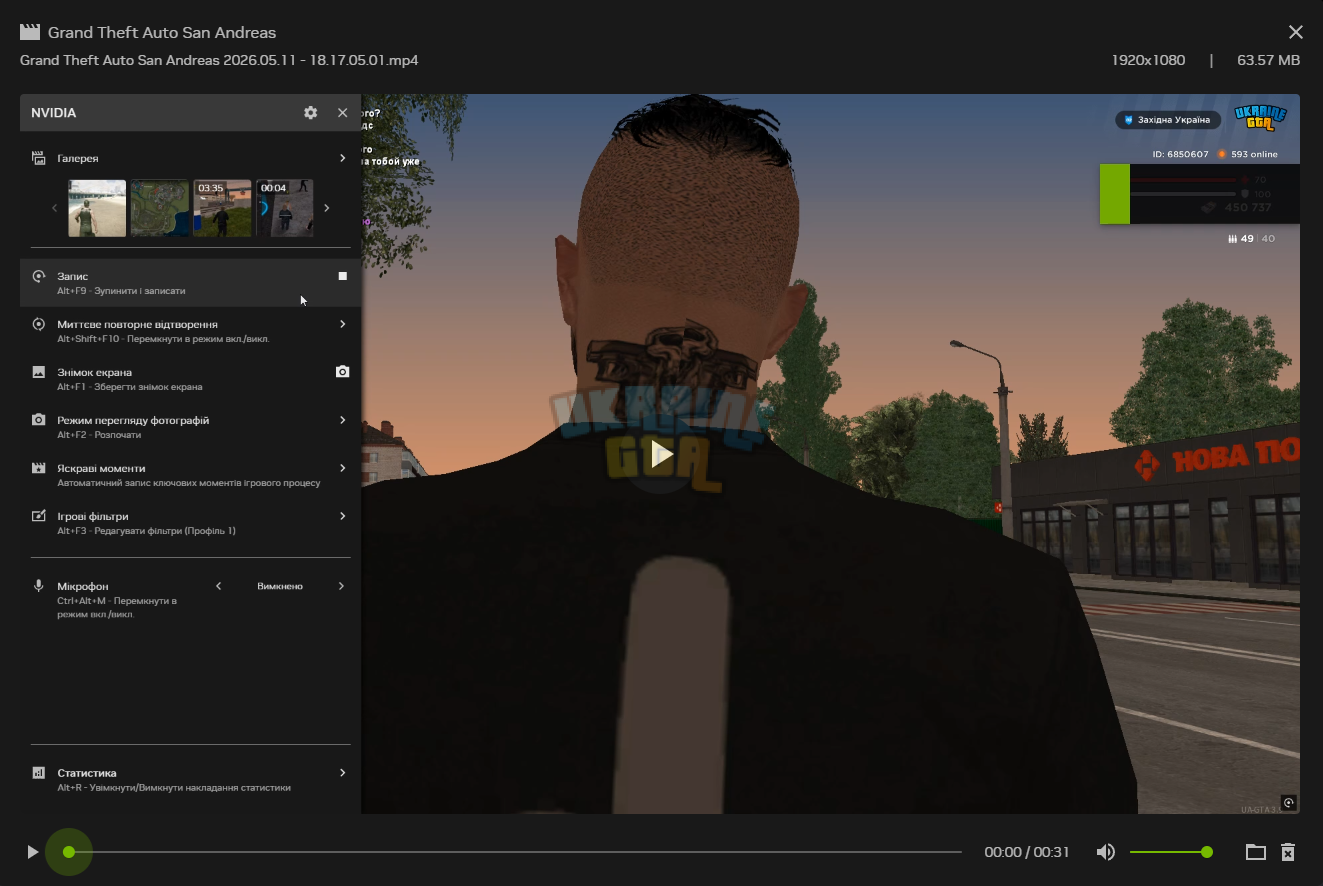Click the Ігрові фільтри filter icon
Screen dimensions: 1323x886
click(x=39, y=516)
